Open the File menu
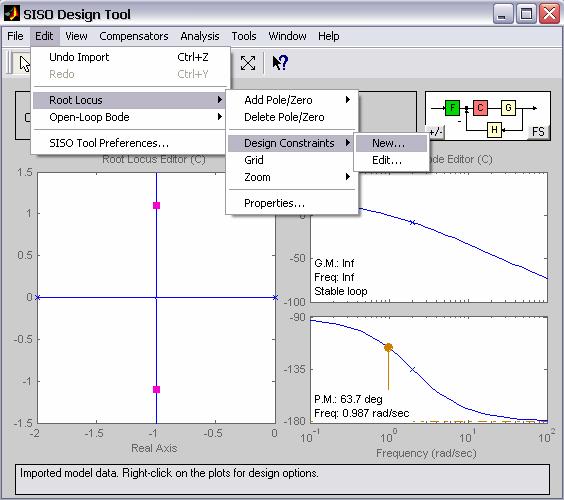This screenshot has height=500, width=564. tap(15, 36)
